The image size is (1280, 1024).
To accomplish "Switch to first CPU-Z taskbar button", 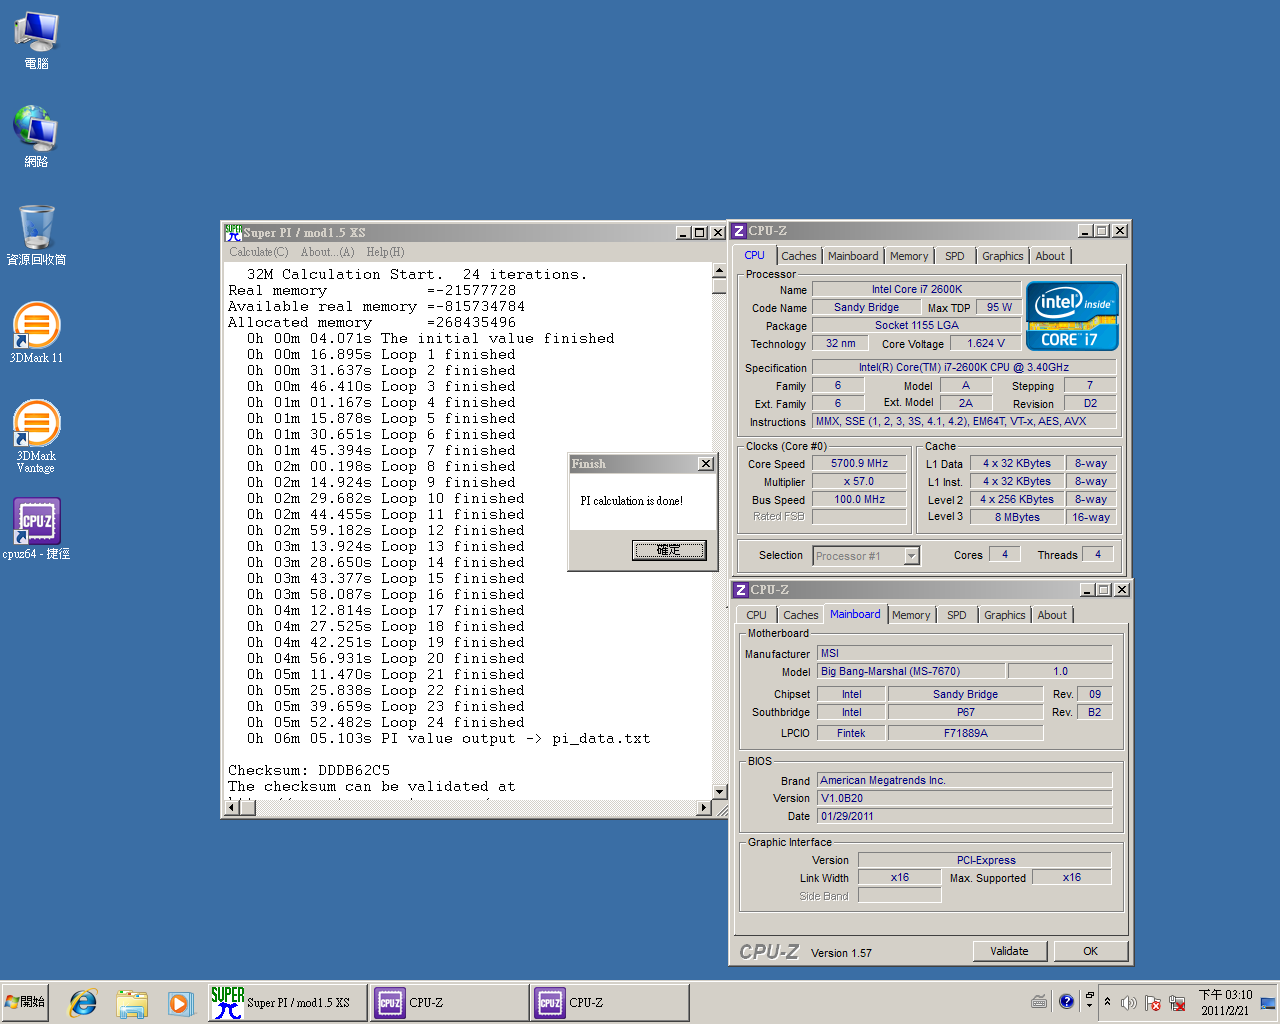I will pyautogui.click(x=450, y=1003).
